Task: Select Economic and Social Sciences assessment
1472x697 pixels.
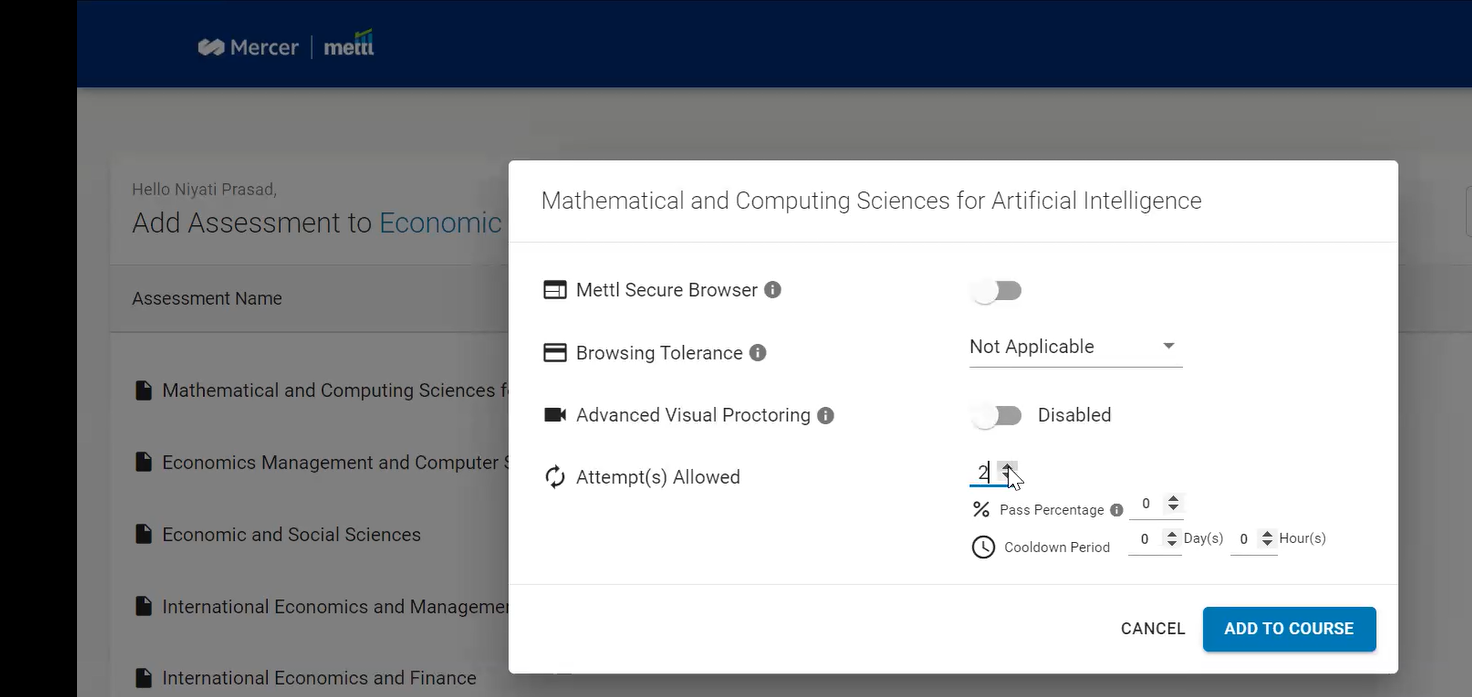Action: (x=291, y=535)
